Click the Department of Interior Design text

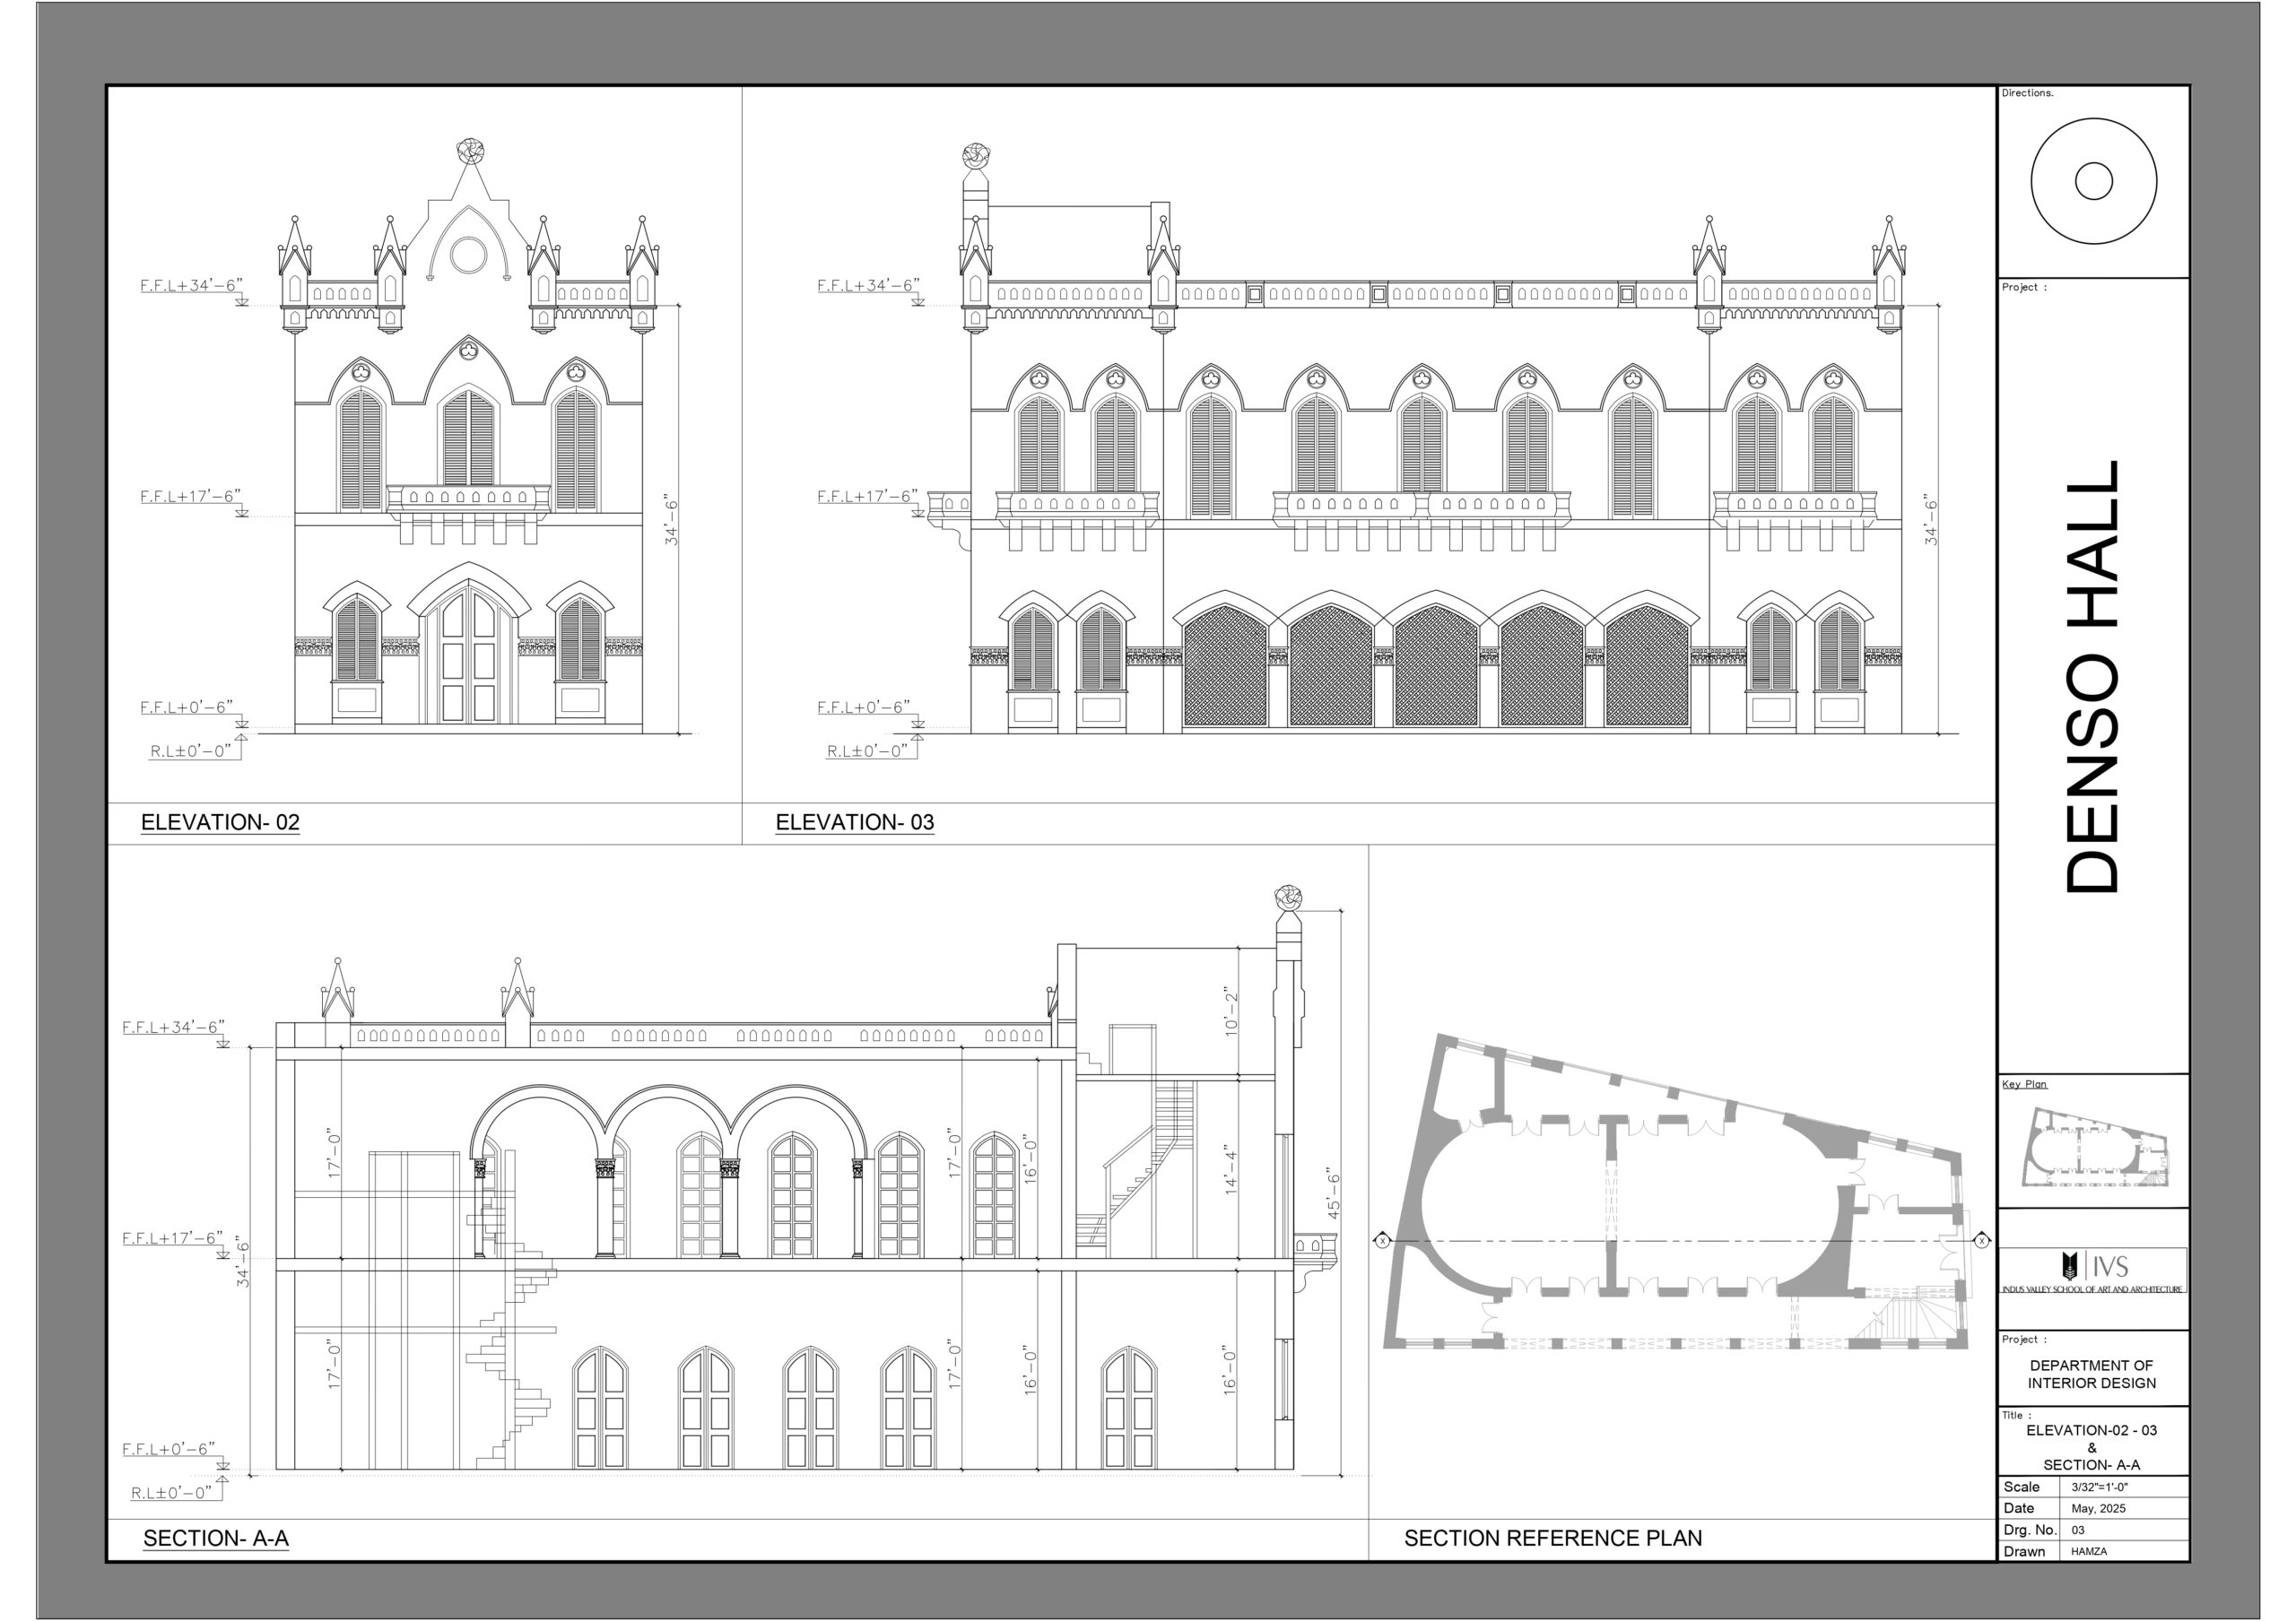[2091, 1374]
